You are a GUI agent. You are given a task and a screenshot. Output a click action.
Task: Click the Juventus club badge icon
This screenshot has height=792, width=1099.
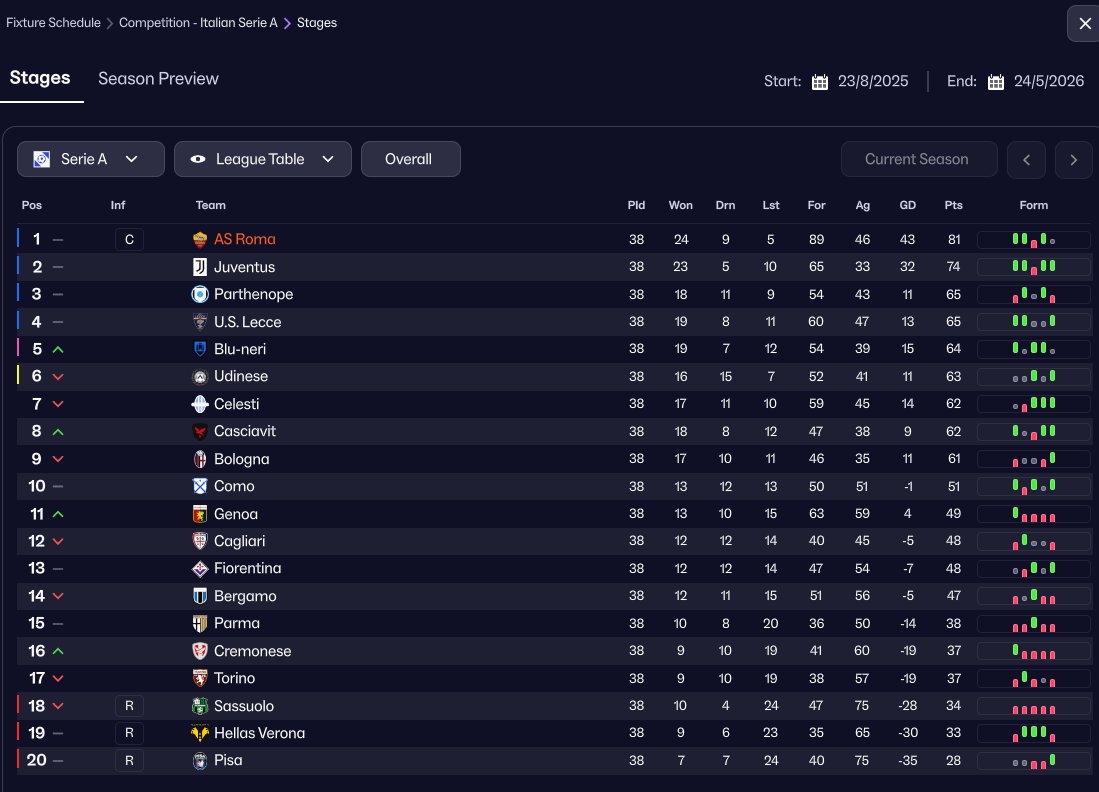(200, 267)
